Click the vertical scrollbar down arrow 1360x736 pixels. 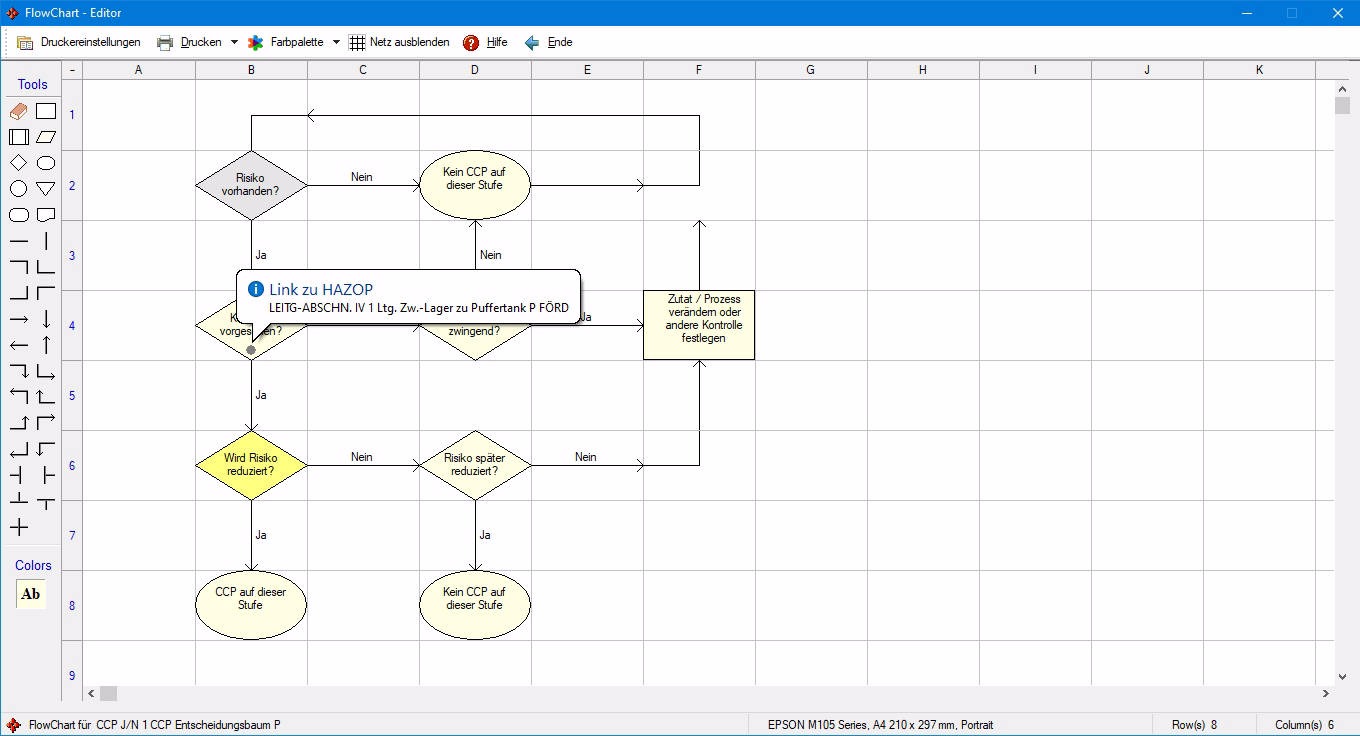[x=1342, y=677]
